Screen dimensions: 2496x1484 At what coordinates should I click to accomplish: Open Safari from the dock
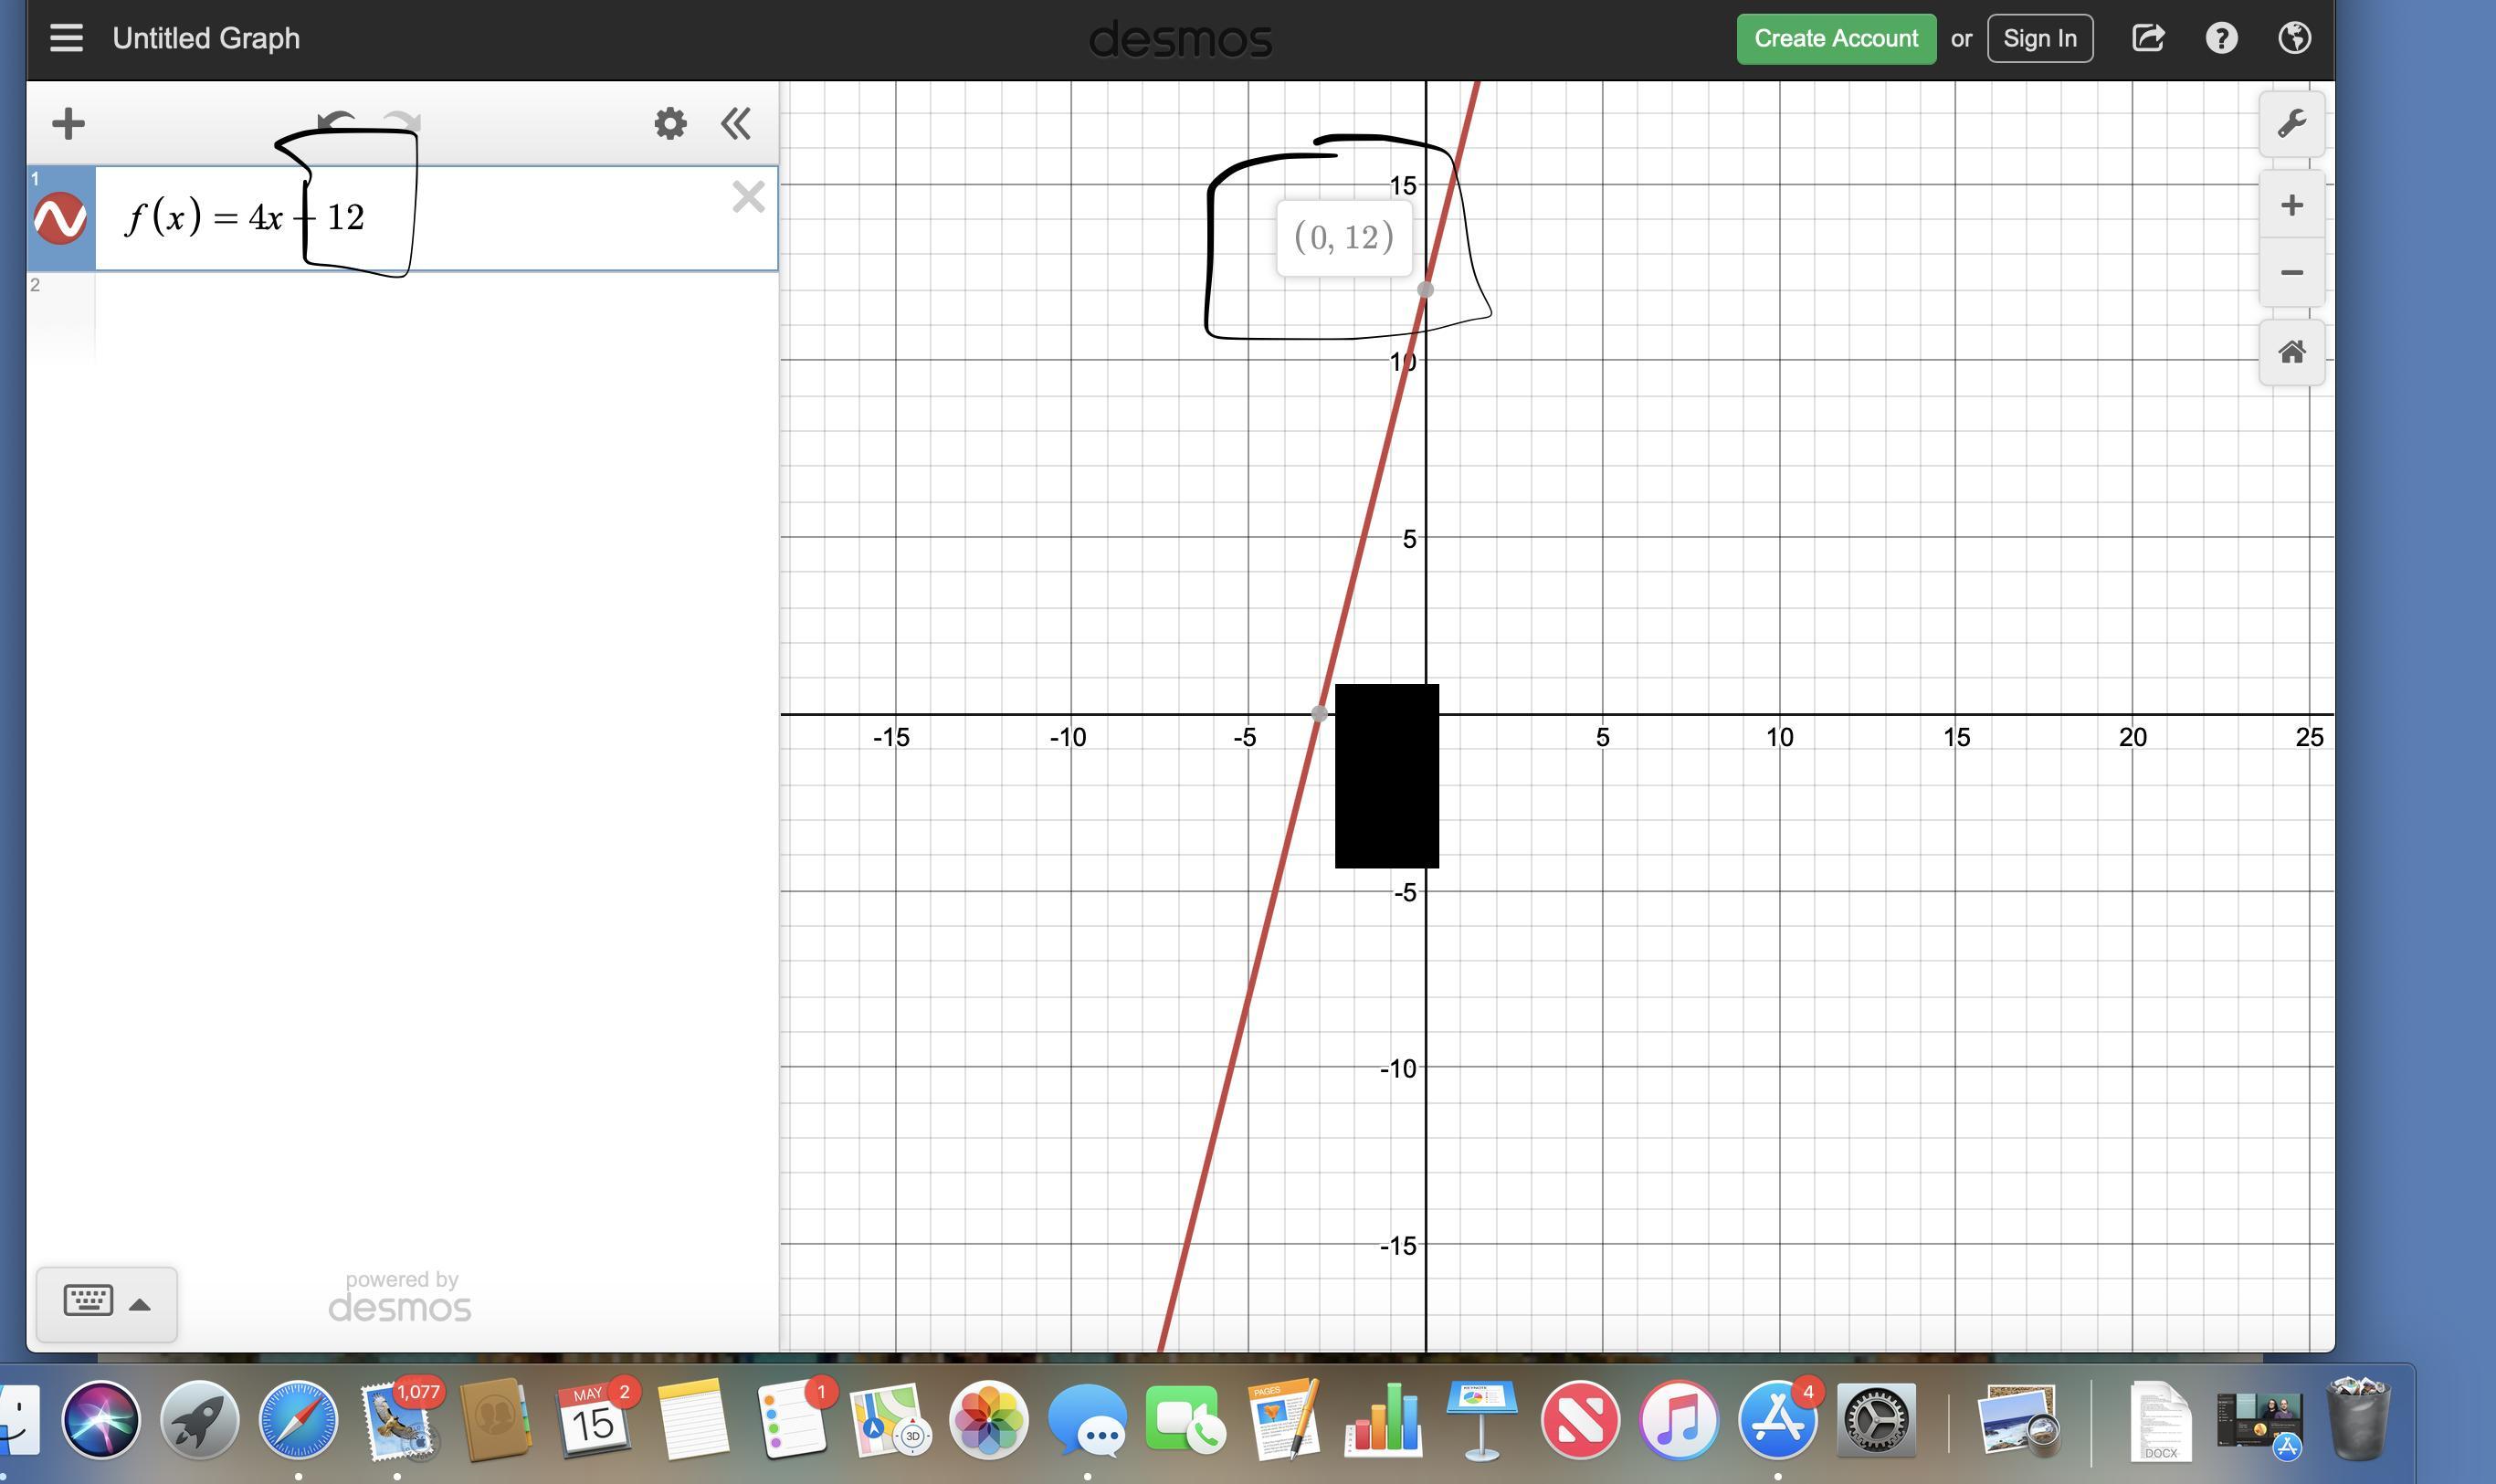[298, 1420]
